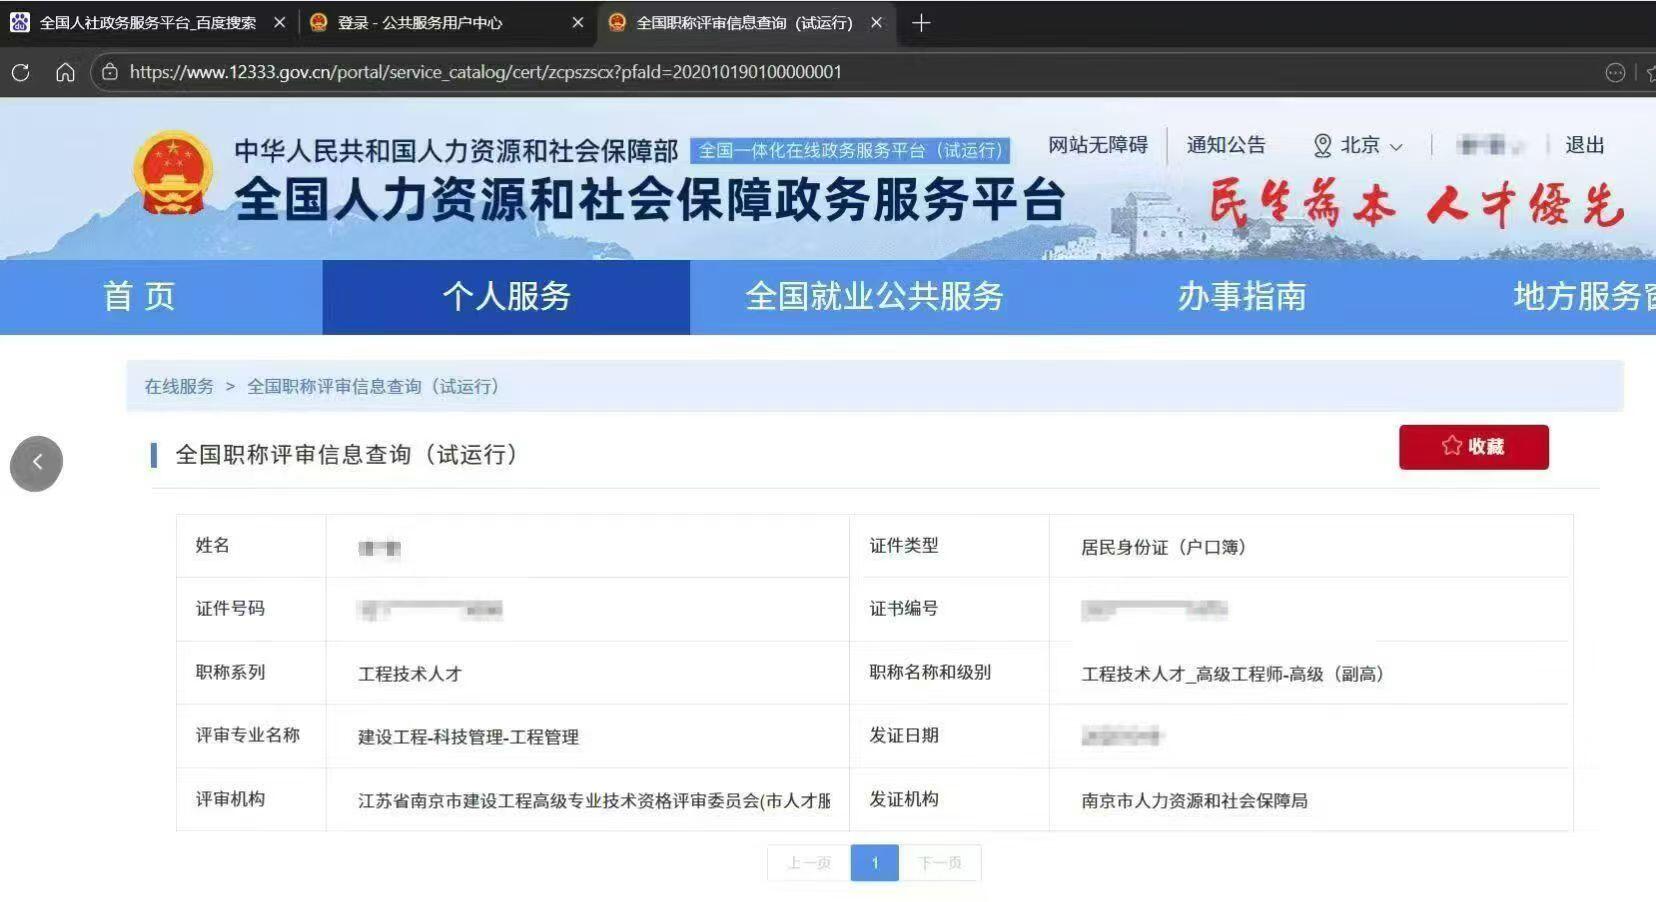Click the 证件类型 label cell

pos(949,546)
